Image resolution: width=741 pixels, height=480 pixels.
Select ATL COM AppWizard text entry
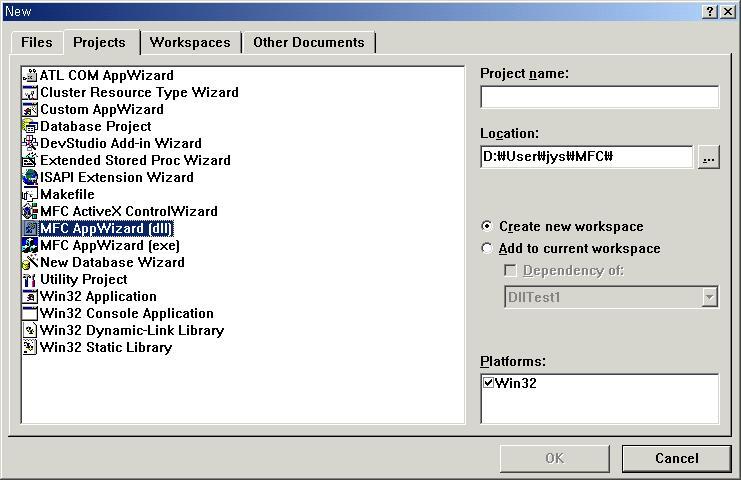pos(107,75)
